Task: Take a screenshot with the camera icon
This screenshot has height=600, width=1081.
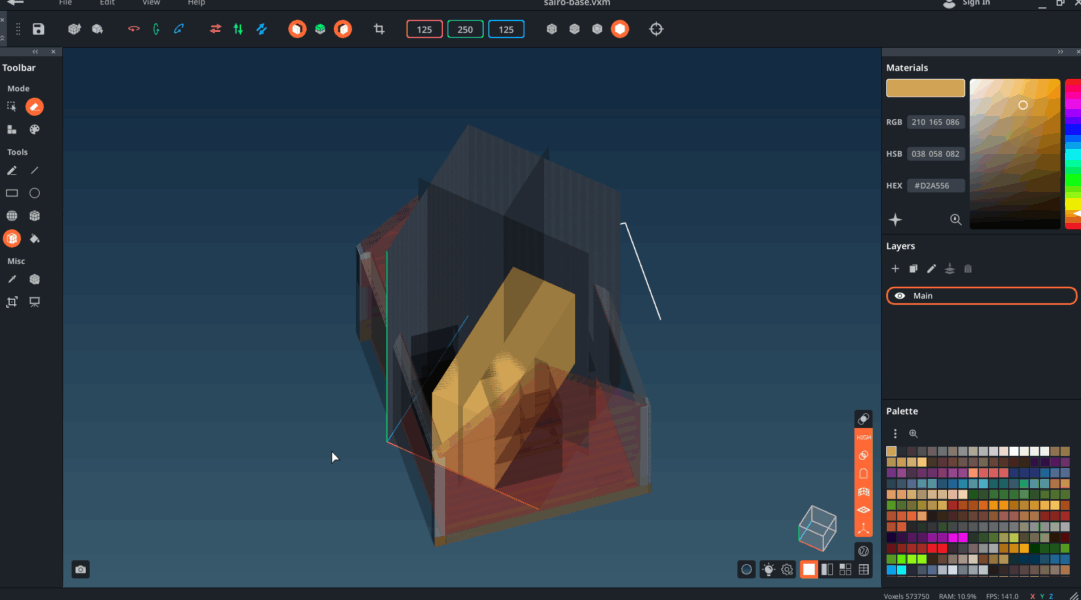Action: (81, 570)
